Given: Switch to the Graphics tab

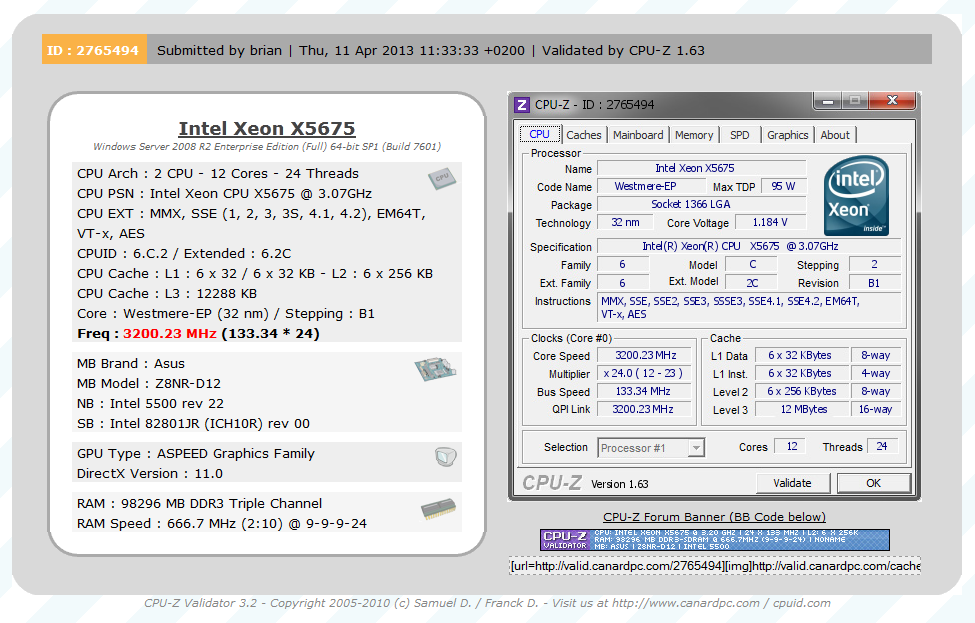Looking at the screenshot, I should click(x=787, y=135).
